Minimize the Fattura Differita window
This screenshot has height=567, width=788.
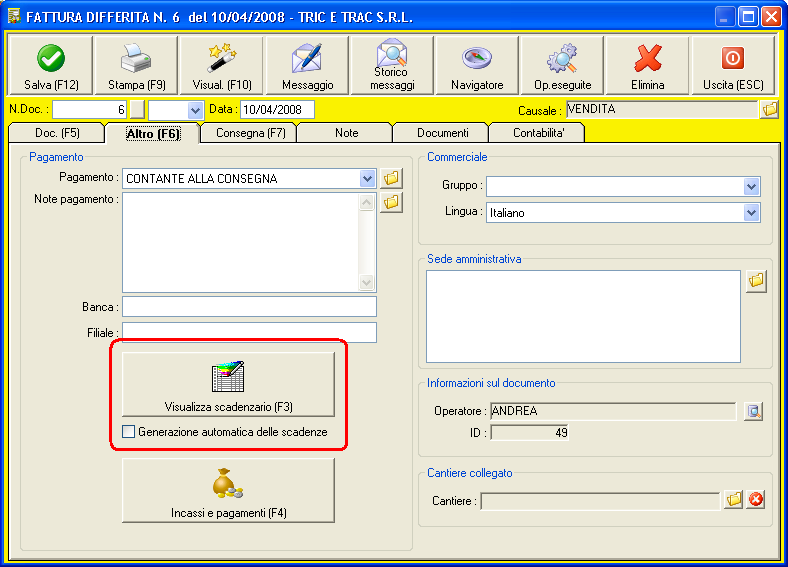click(724, 17)
